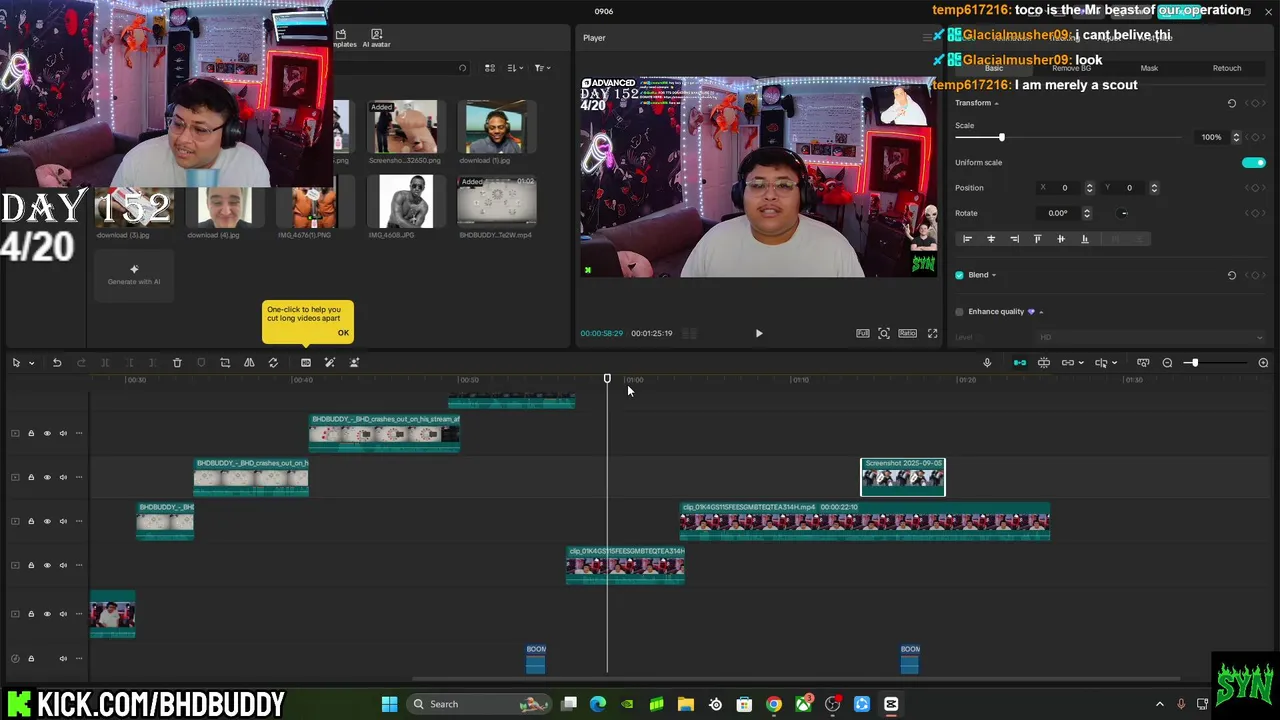Click the snapshot frame icon in Player
The image size is (1280, 720).
884,333
